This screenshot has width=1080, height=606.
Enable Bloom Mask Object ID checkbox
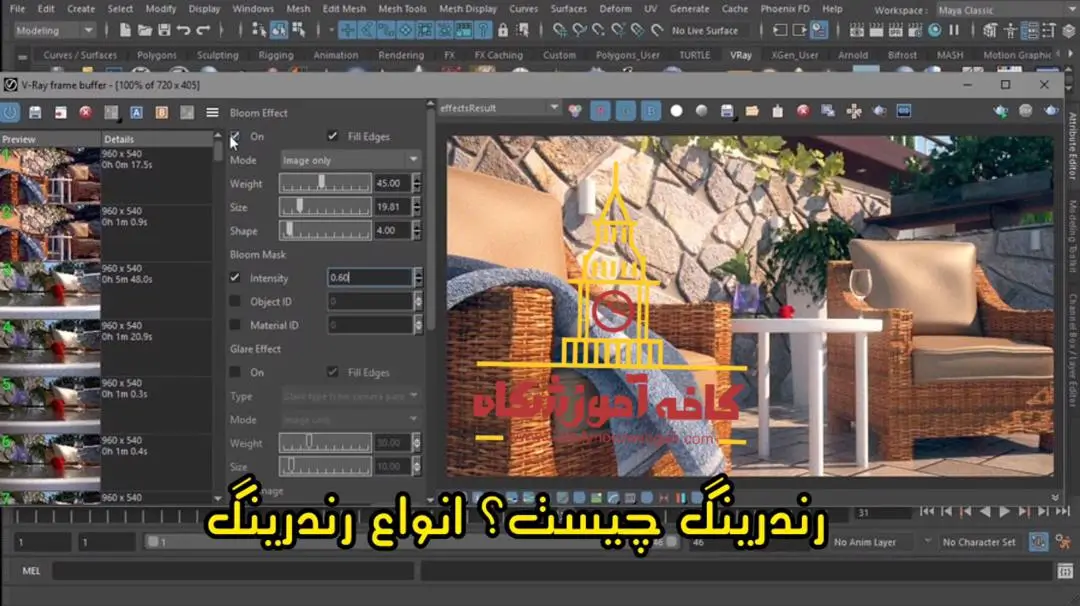coord(235,301)
